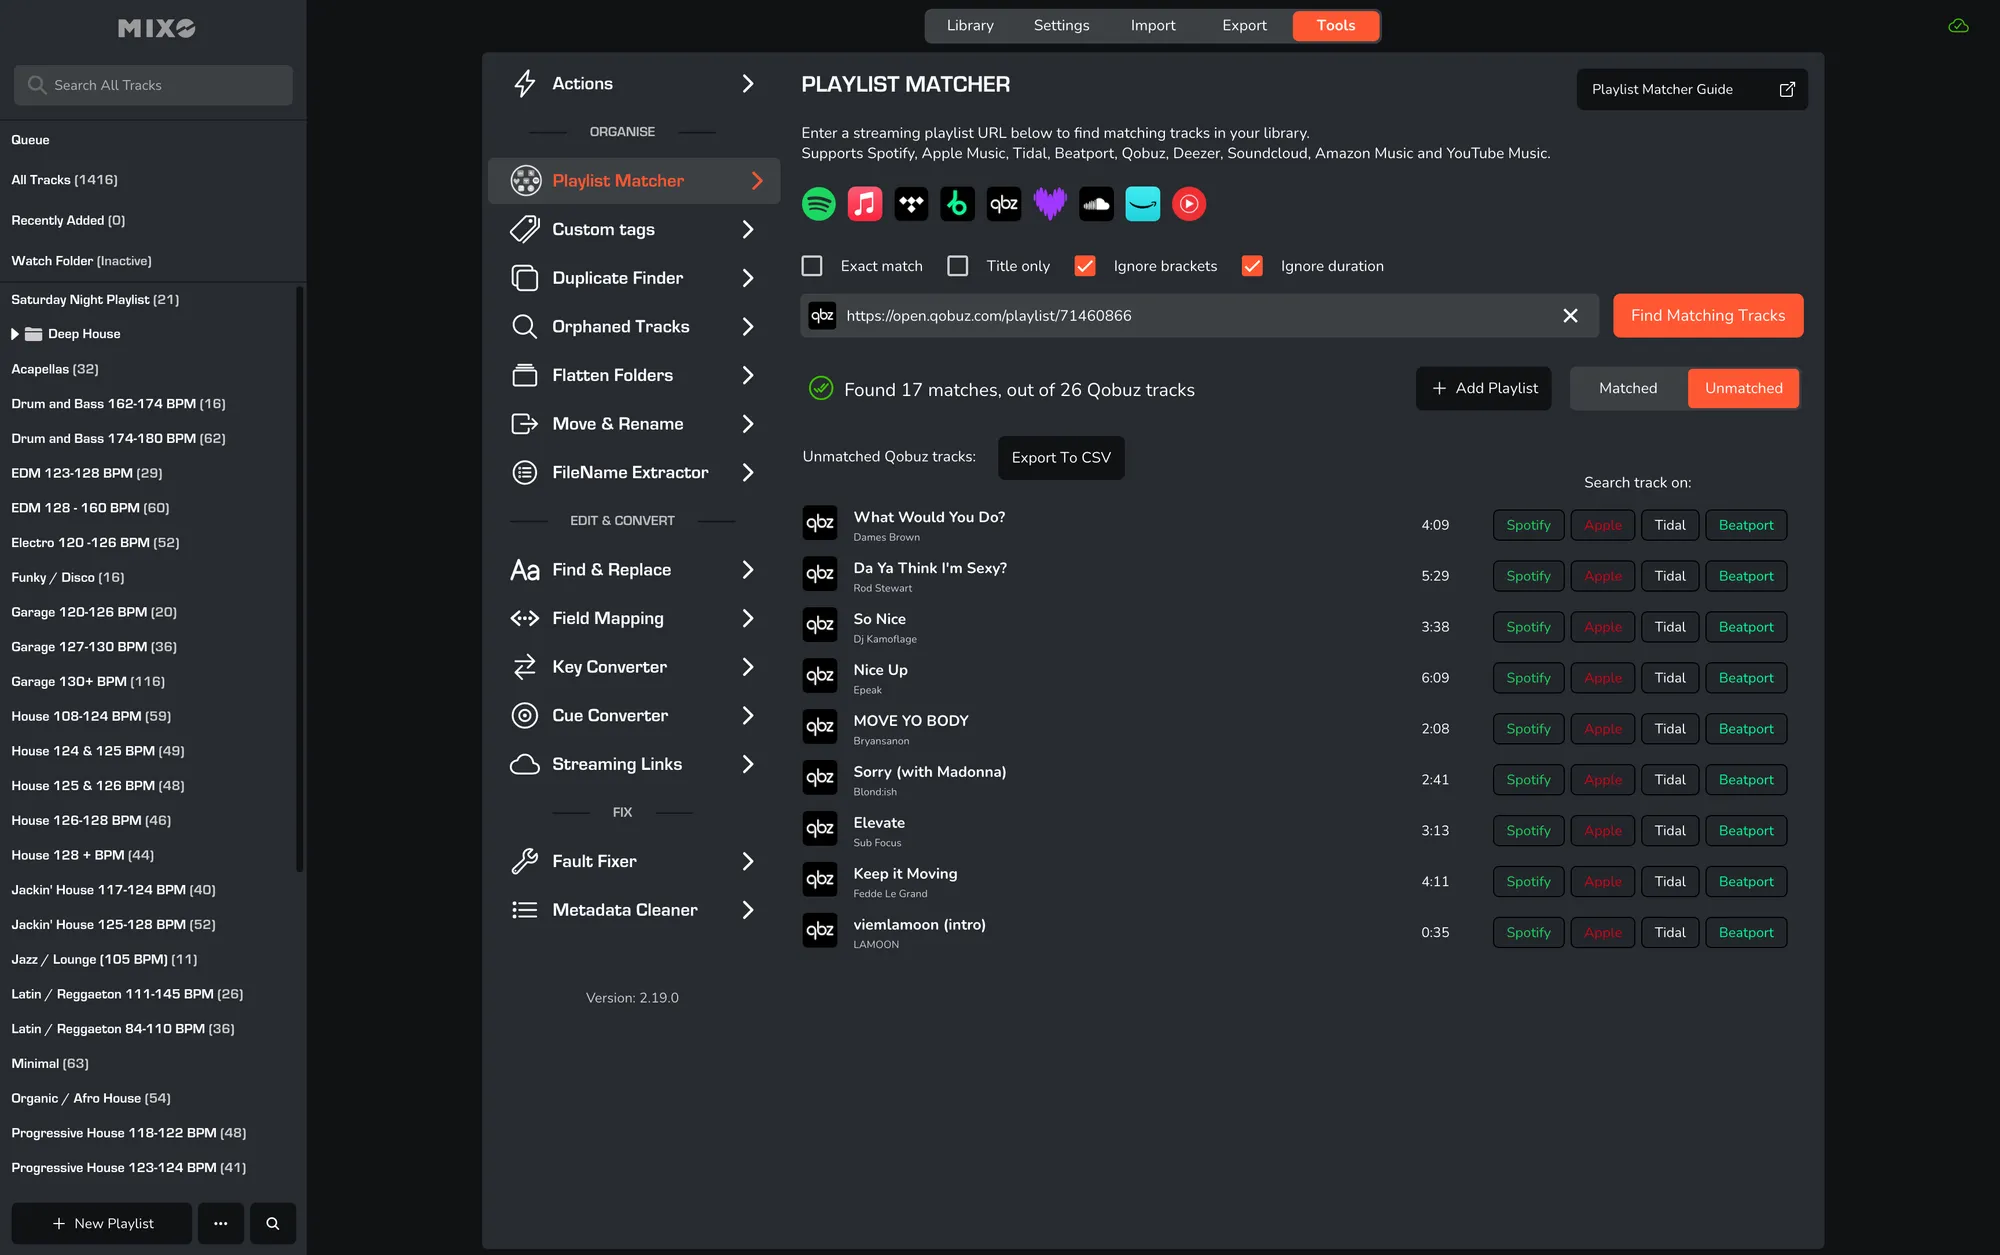The width and height of the screenshot is (2000, 1255).
Task: Expand Key Converter chevron
Action: [x=747, y=667]
